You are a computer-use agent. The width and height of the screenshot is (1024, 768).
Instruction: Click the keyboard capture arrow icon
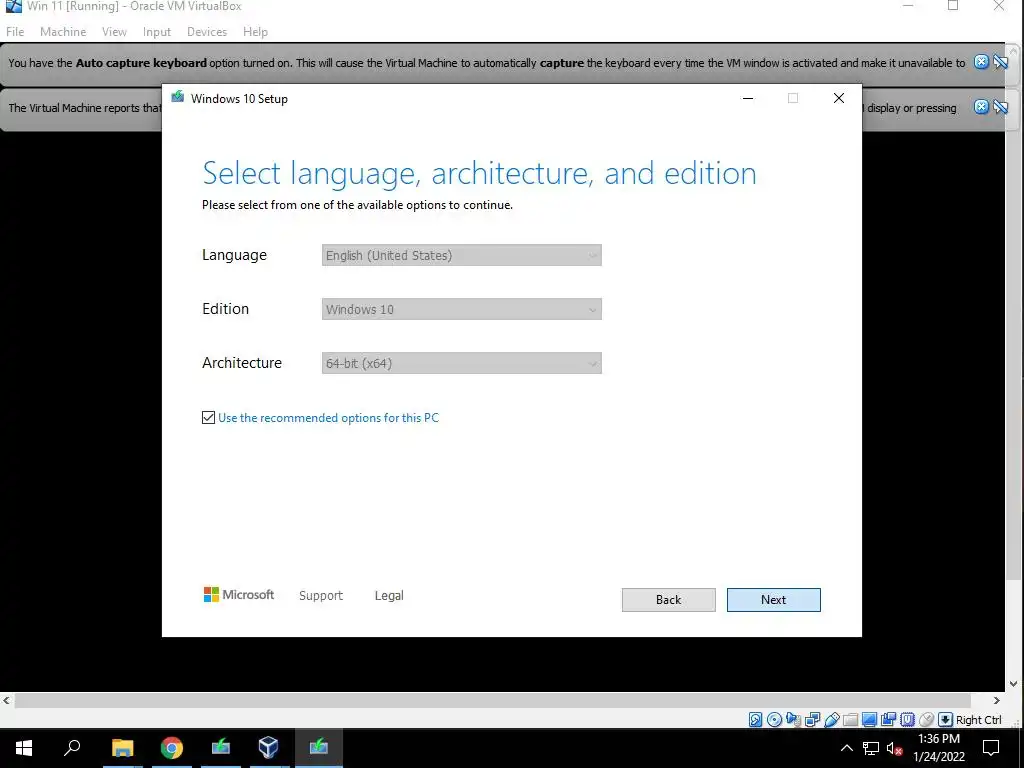pos(945,720)
